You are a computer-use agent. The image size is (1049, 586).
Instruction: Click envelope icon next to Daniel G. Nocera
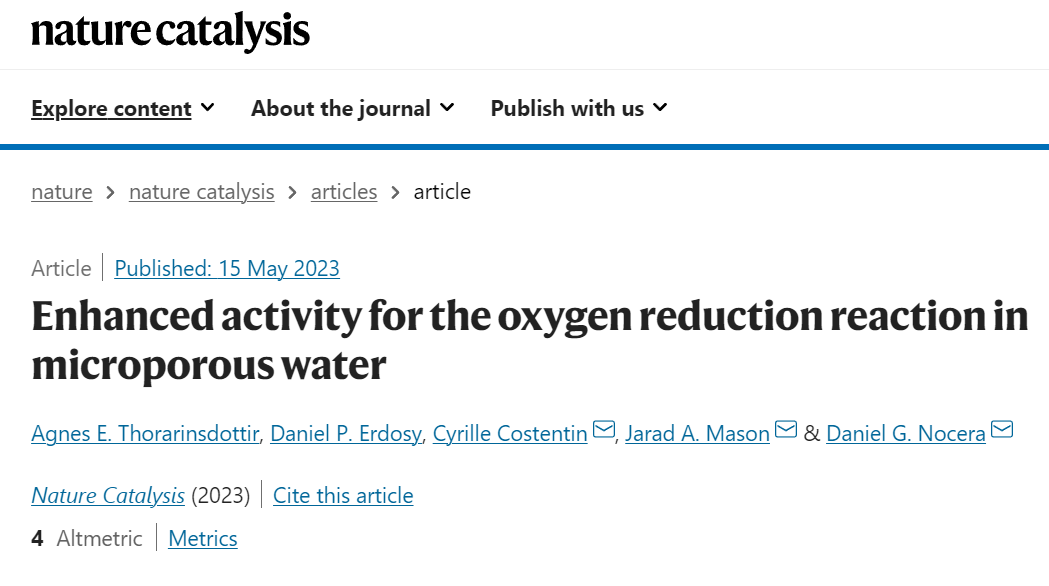point(1002,429)
